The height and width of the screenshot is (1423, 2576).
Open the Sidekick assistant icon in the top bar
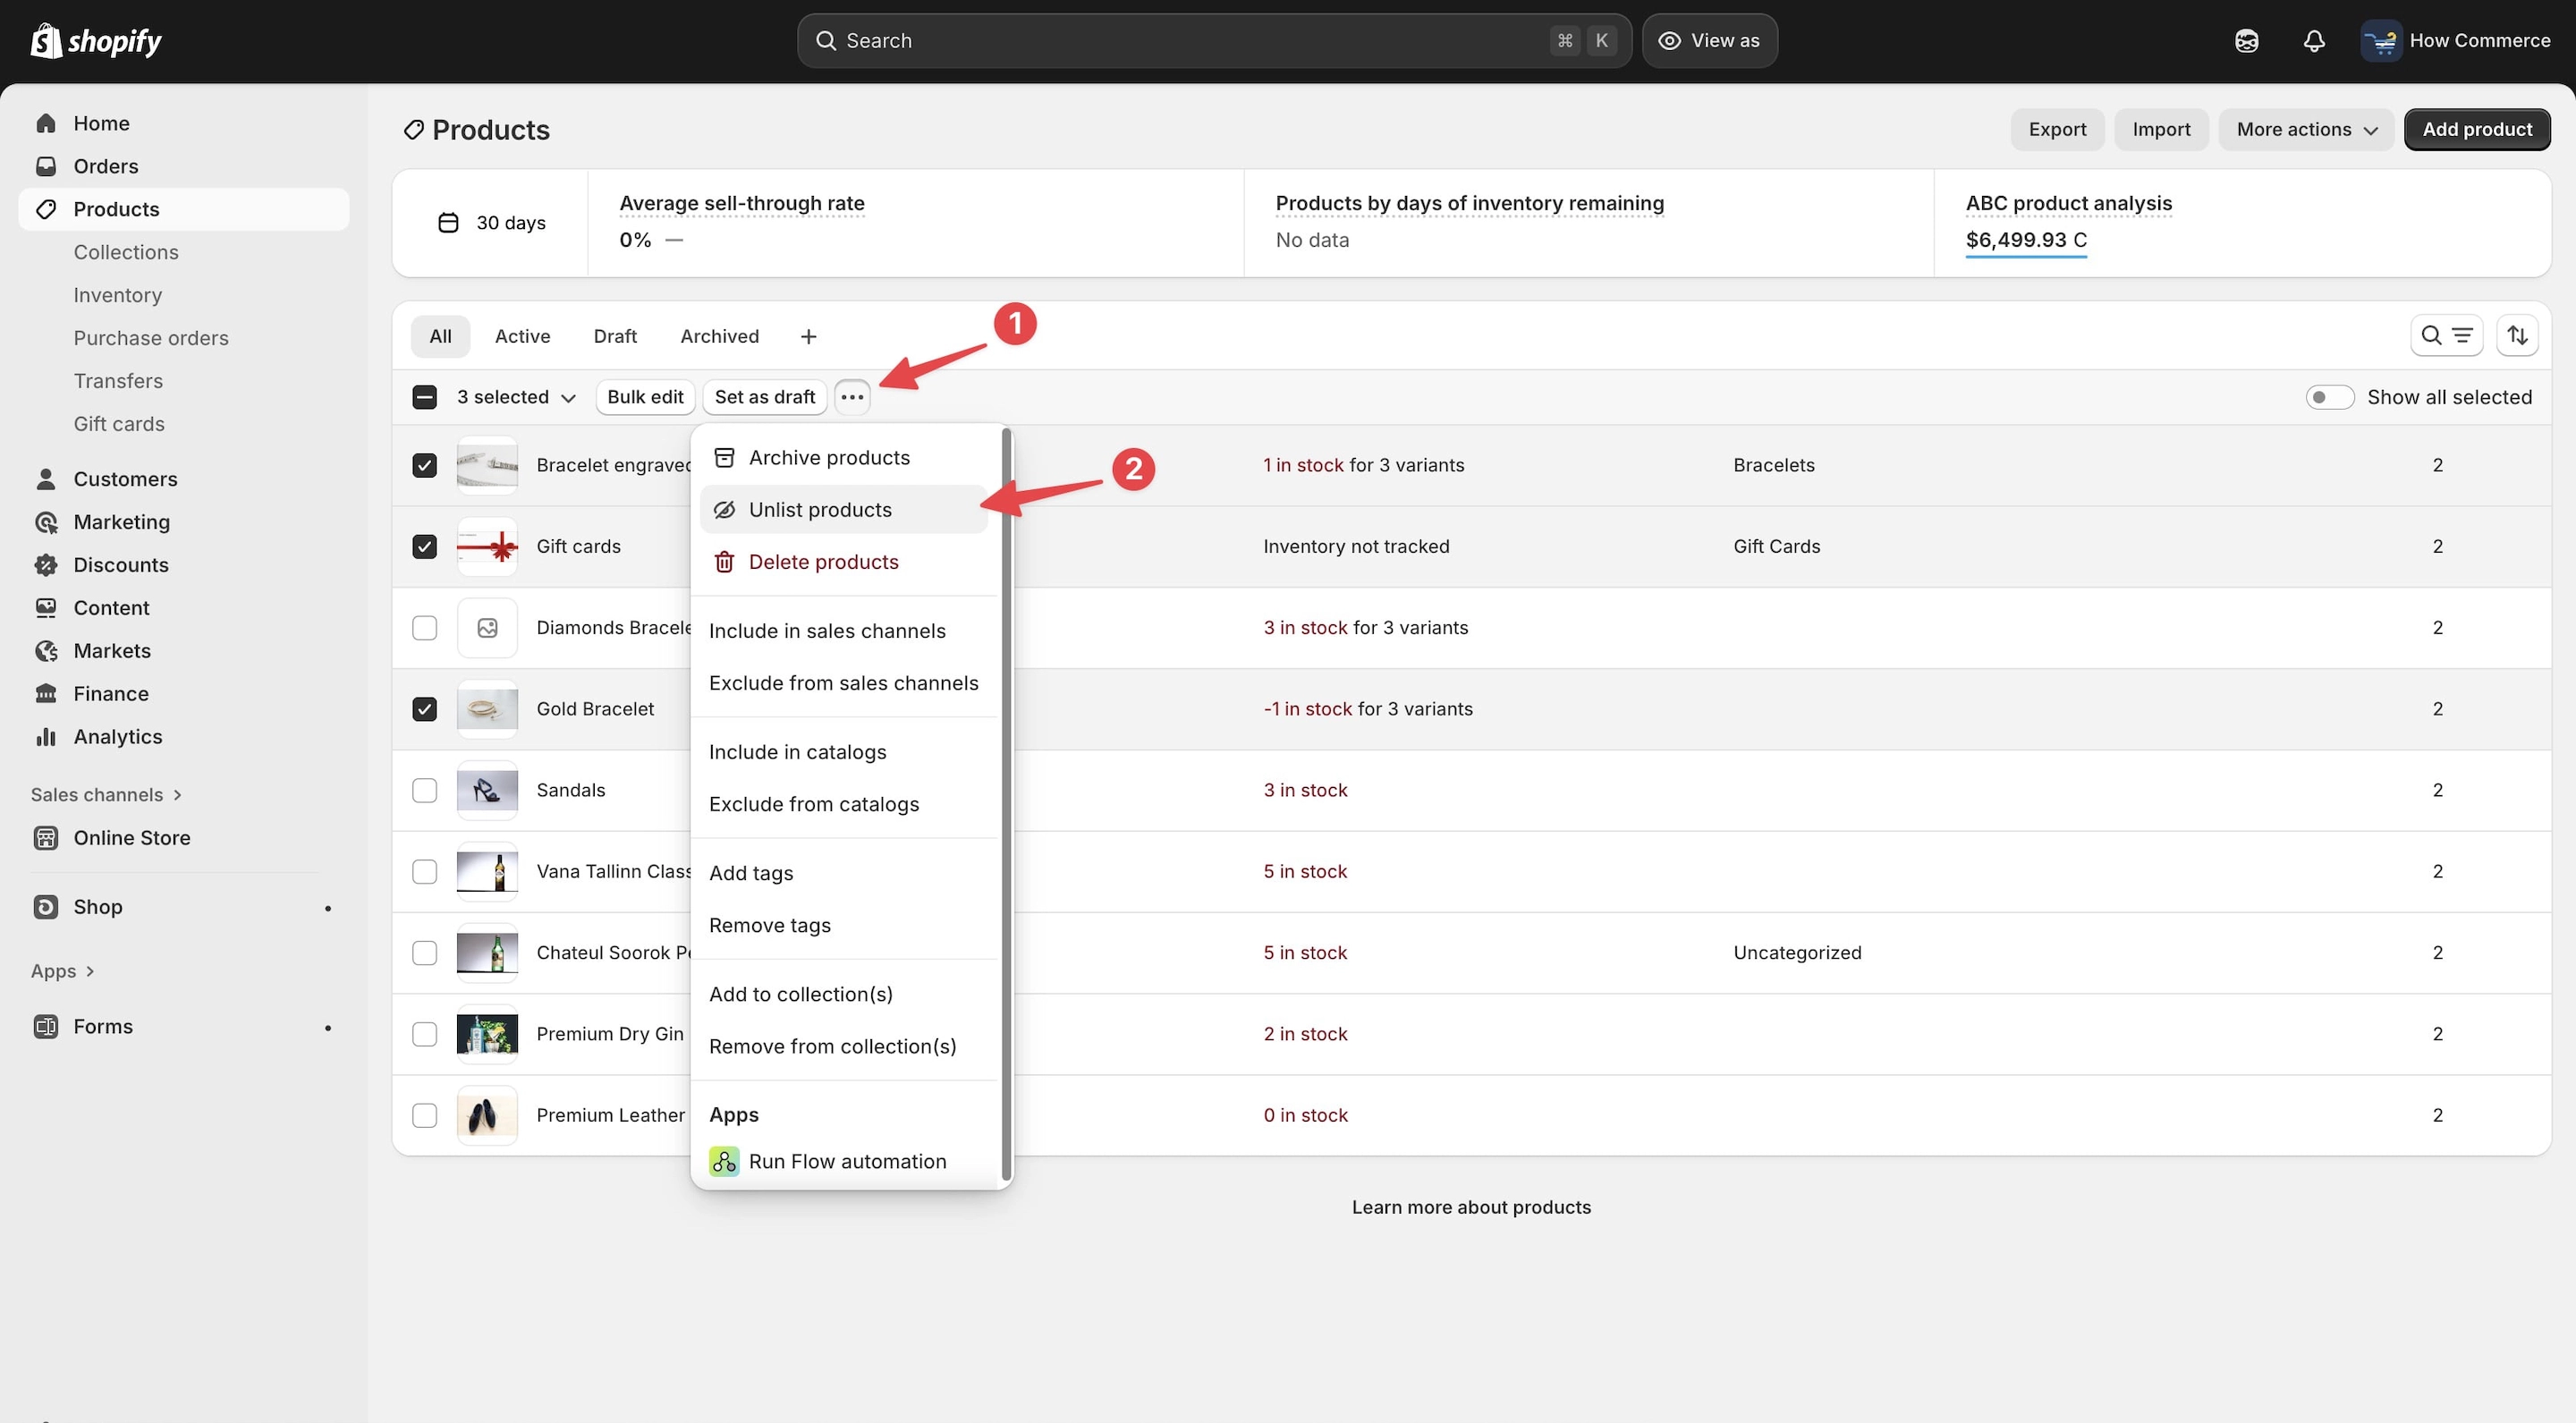pyautogui.click(x=2246, y=41)
